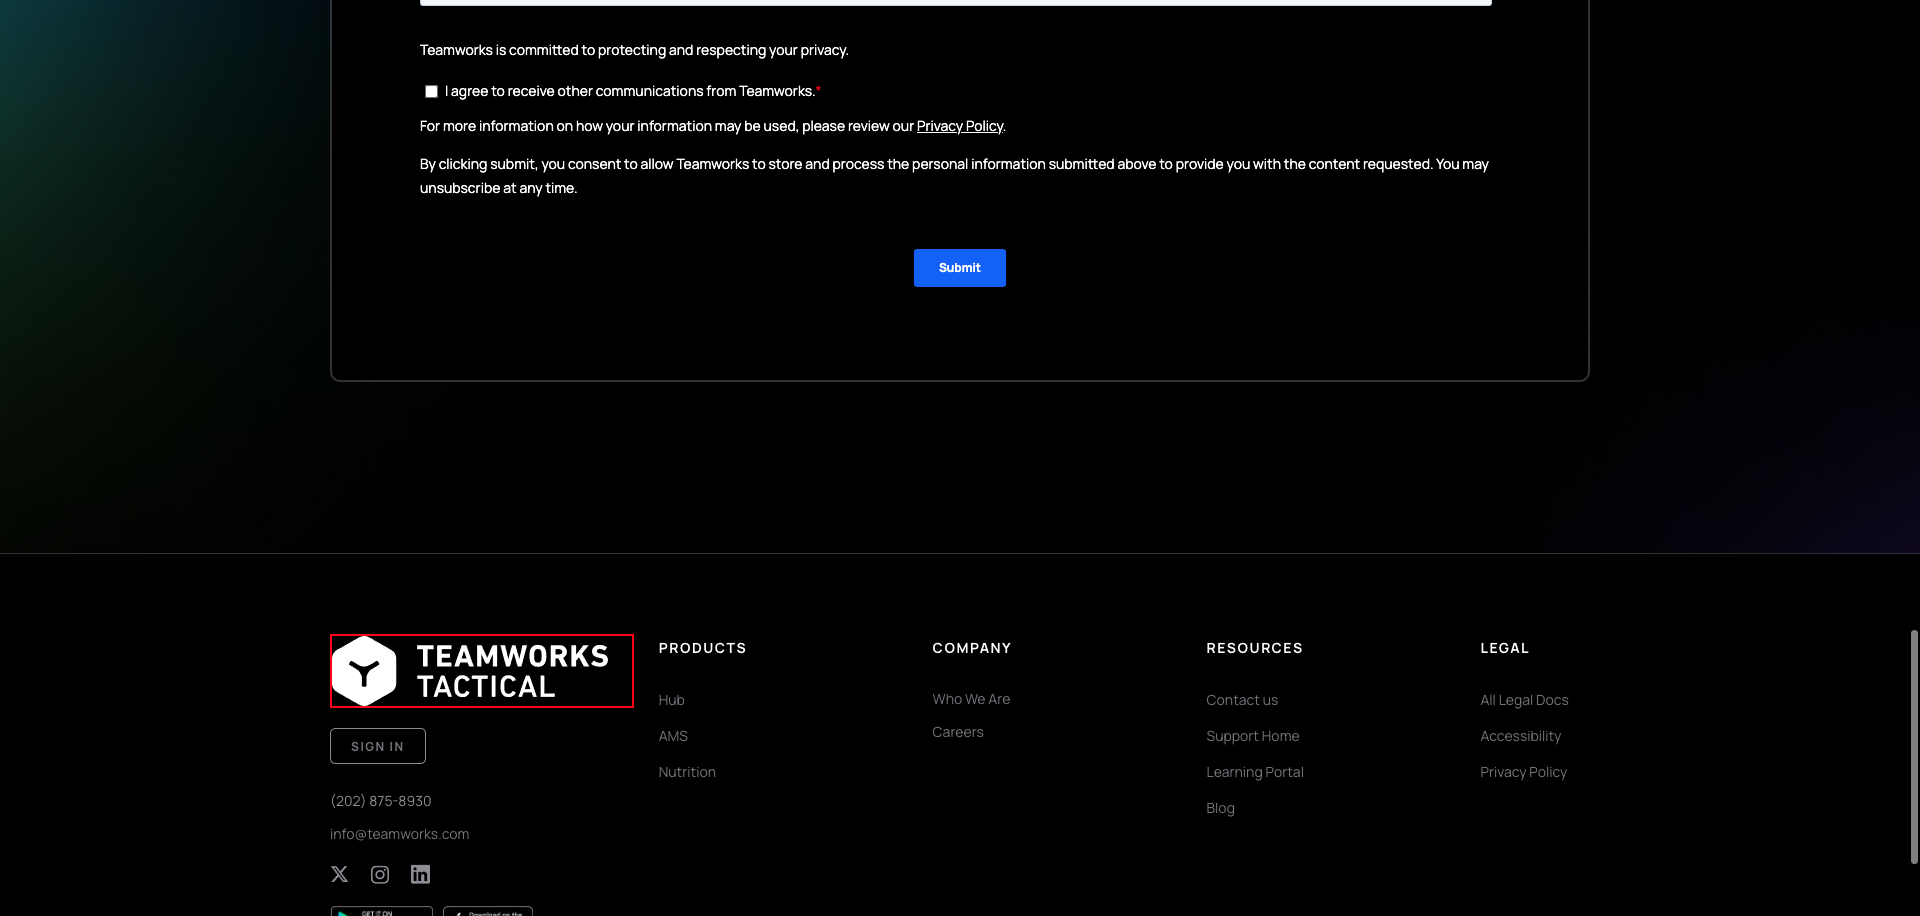Click the Teamworks Tactical logo

481,670
